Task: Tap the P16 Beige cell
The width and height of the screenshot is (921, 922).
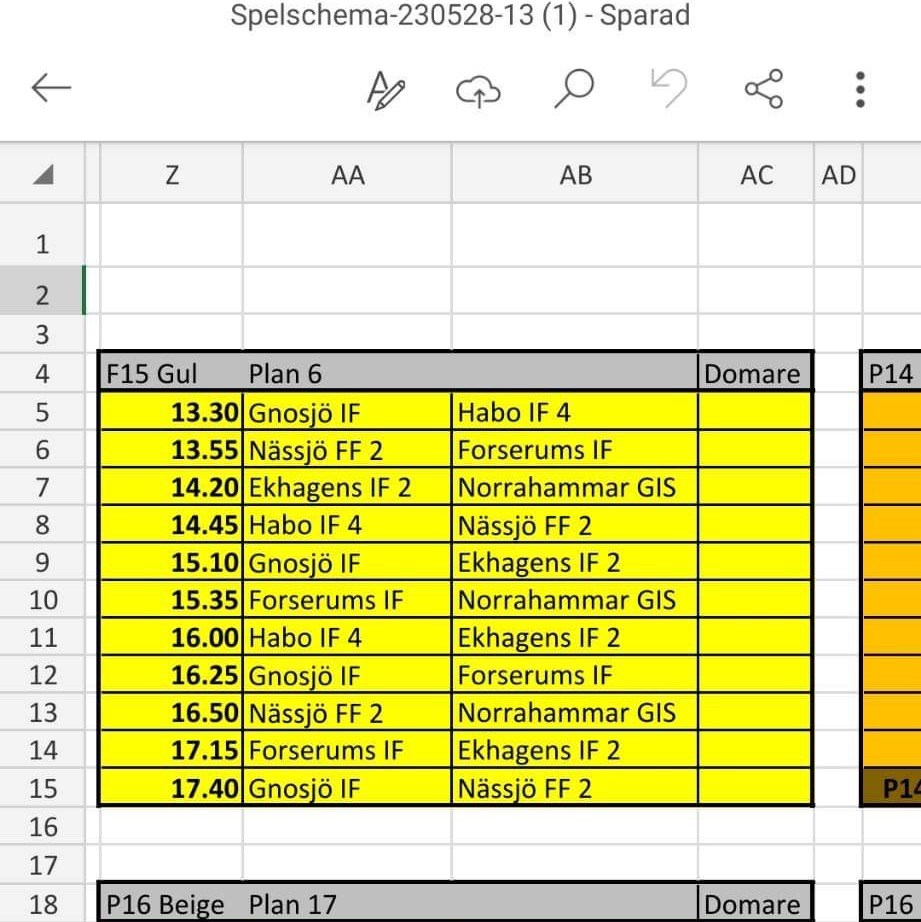Action: point(165,905)
